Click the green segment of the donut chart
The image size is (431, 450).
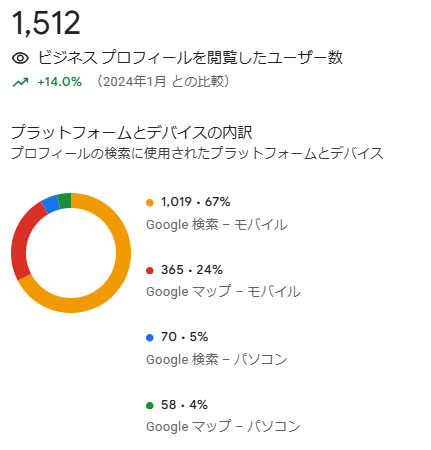click(65, 200)
